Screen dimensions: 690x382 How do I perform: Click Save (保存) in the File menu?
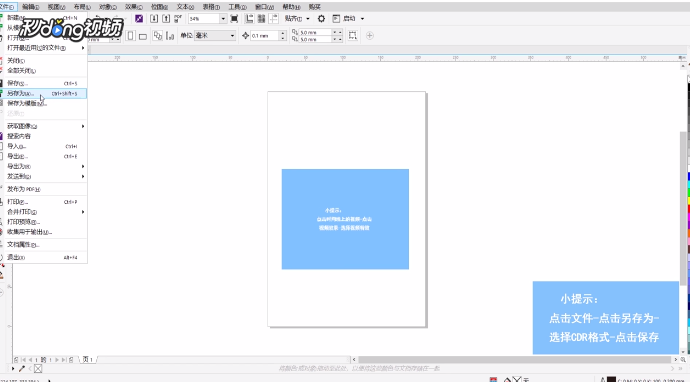coord(43,83)
